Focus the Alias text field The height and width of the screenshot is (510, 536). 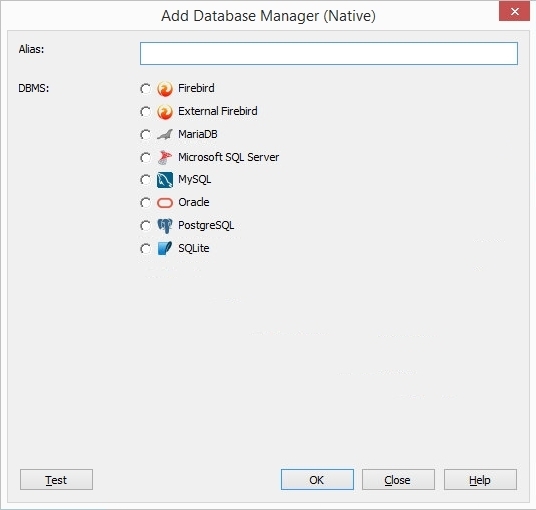pyautogui.click(x=329, y=53)
